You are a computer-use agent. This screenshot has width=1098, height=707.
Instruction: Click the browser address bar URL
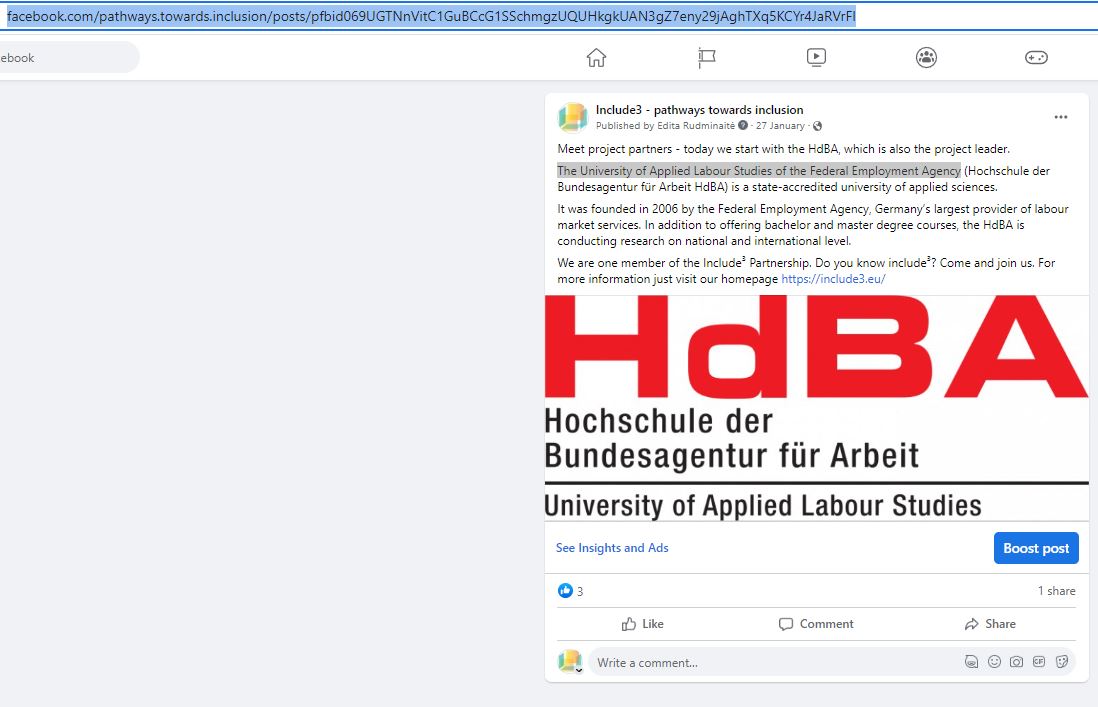click(x=431, y=16)
